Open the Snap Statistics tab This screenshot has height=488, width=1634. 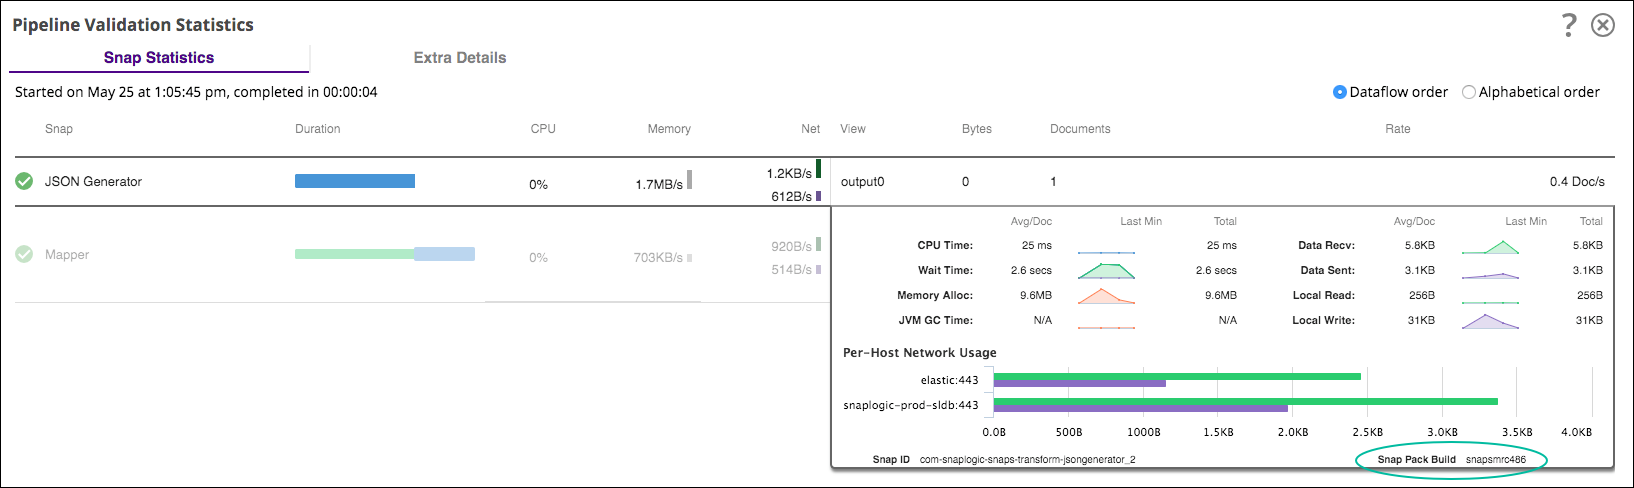pos(159,58)
